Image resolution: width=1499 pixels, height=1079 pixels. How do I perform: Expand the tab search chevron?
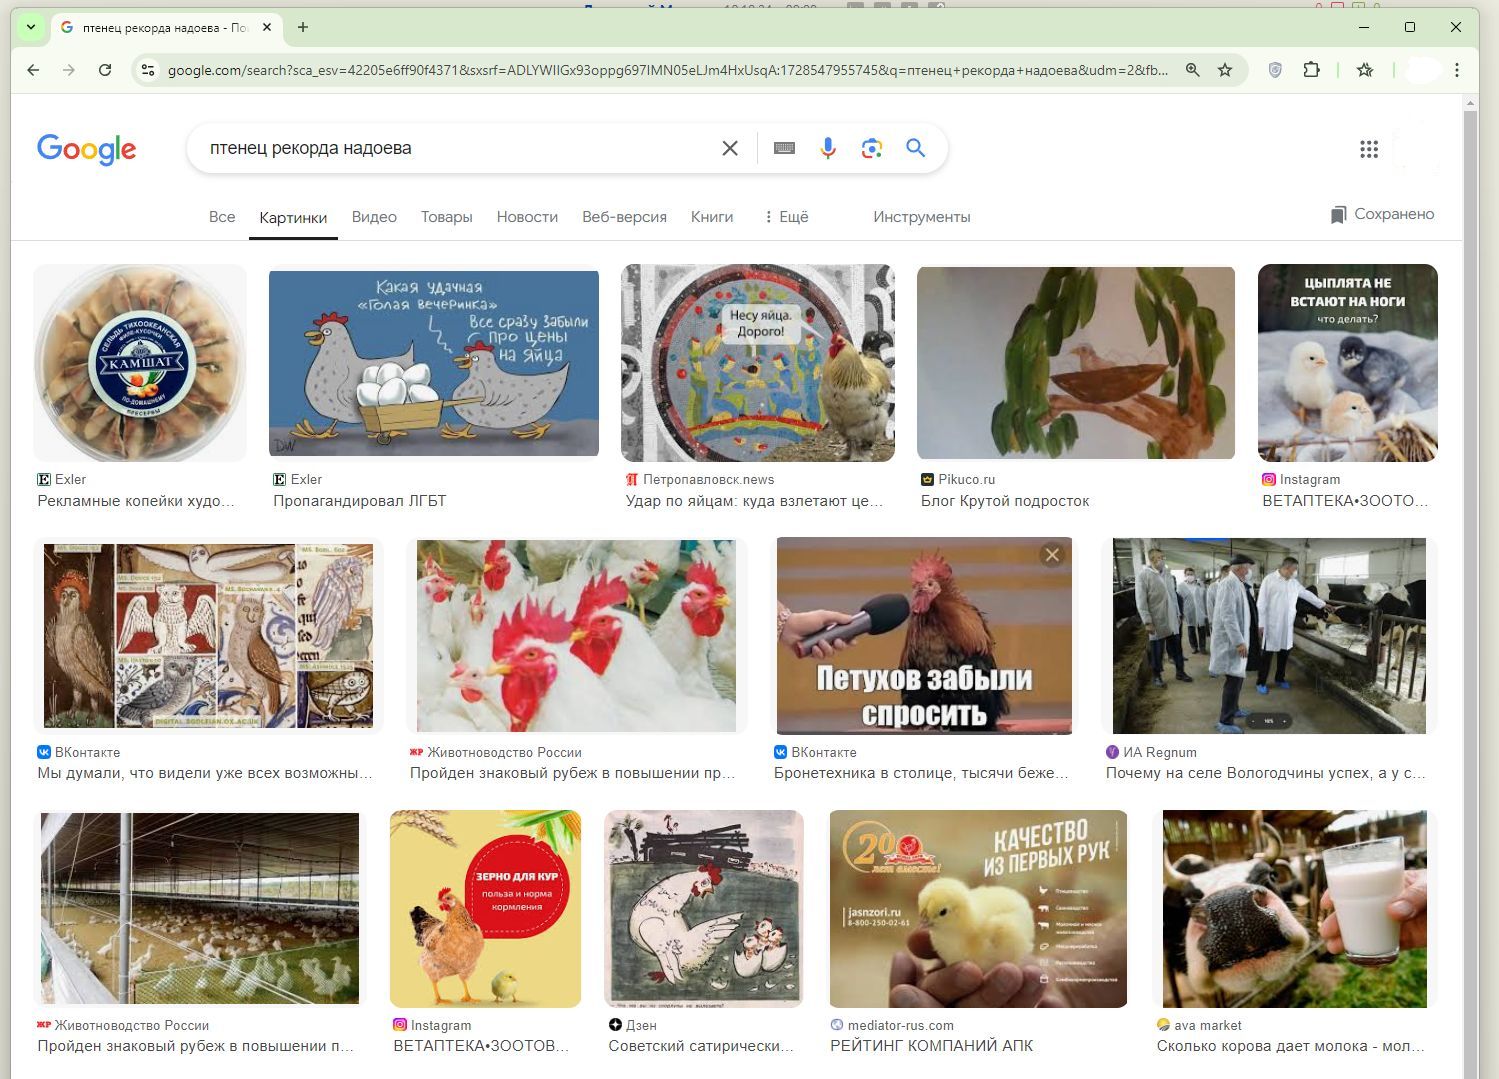31,27
